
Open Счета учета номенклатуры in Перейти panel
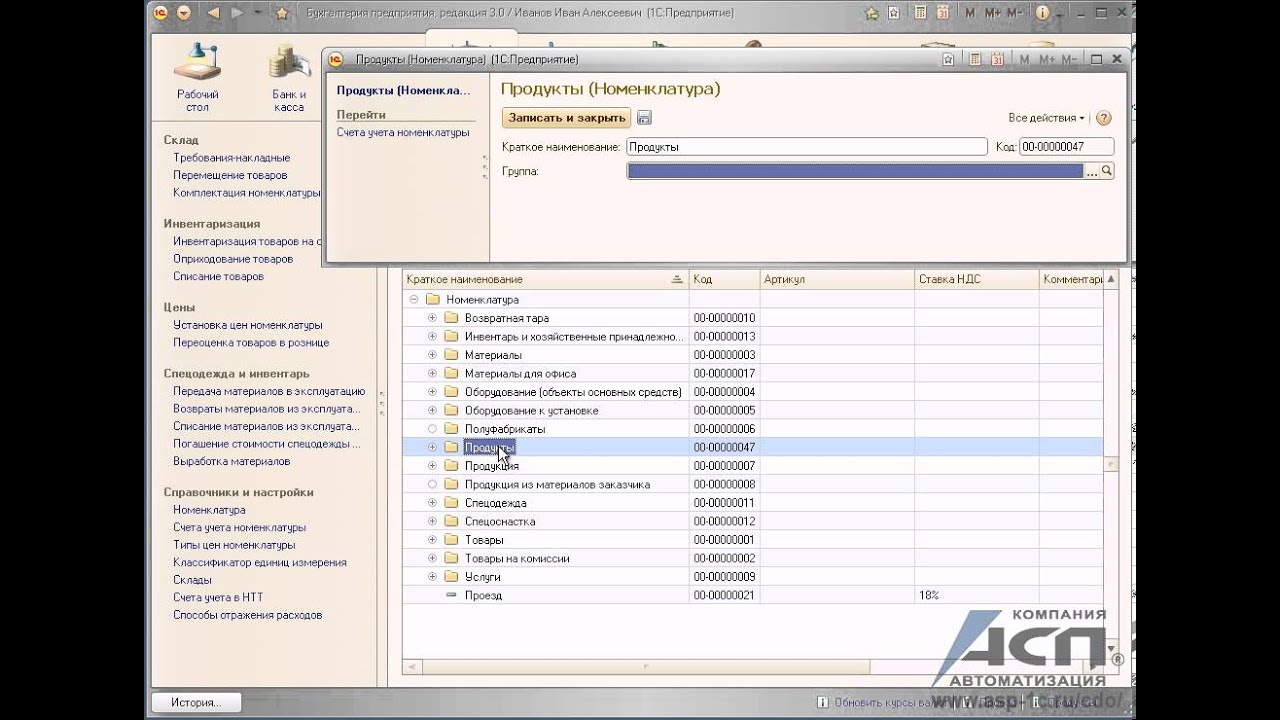(x=403, y=132)
